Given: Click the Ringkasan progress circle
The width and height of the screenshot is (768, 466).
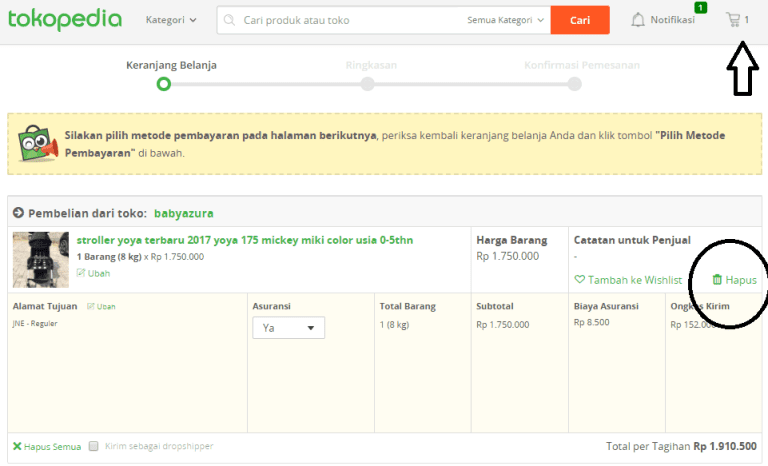Looking at the screenshot, I should [x=367, y=84].
